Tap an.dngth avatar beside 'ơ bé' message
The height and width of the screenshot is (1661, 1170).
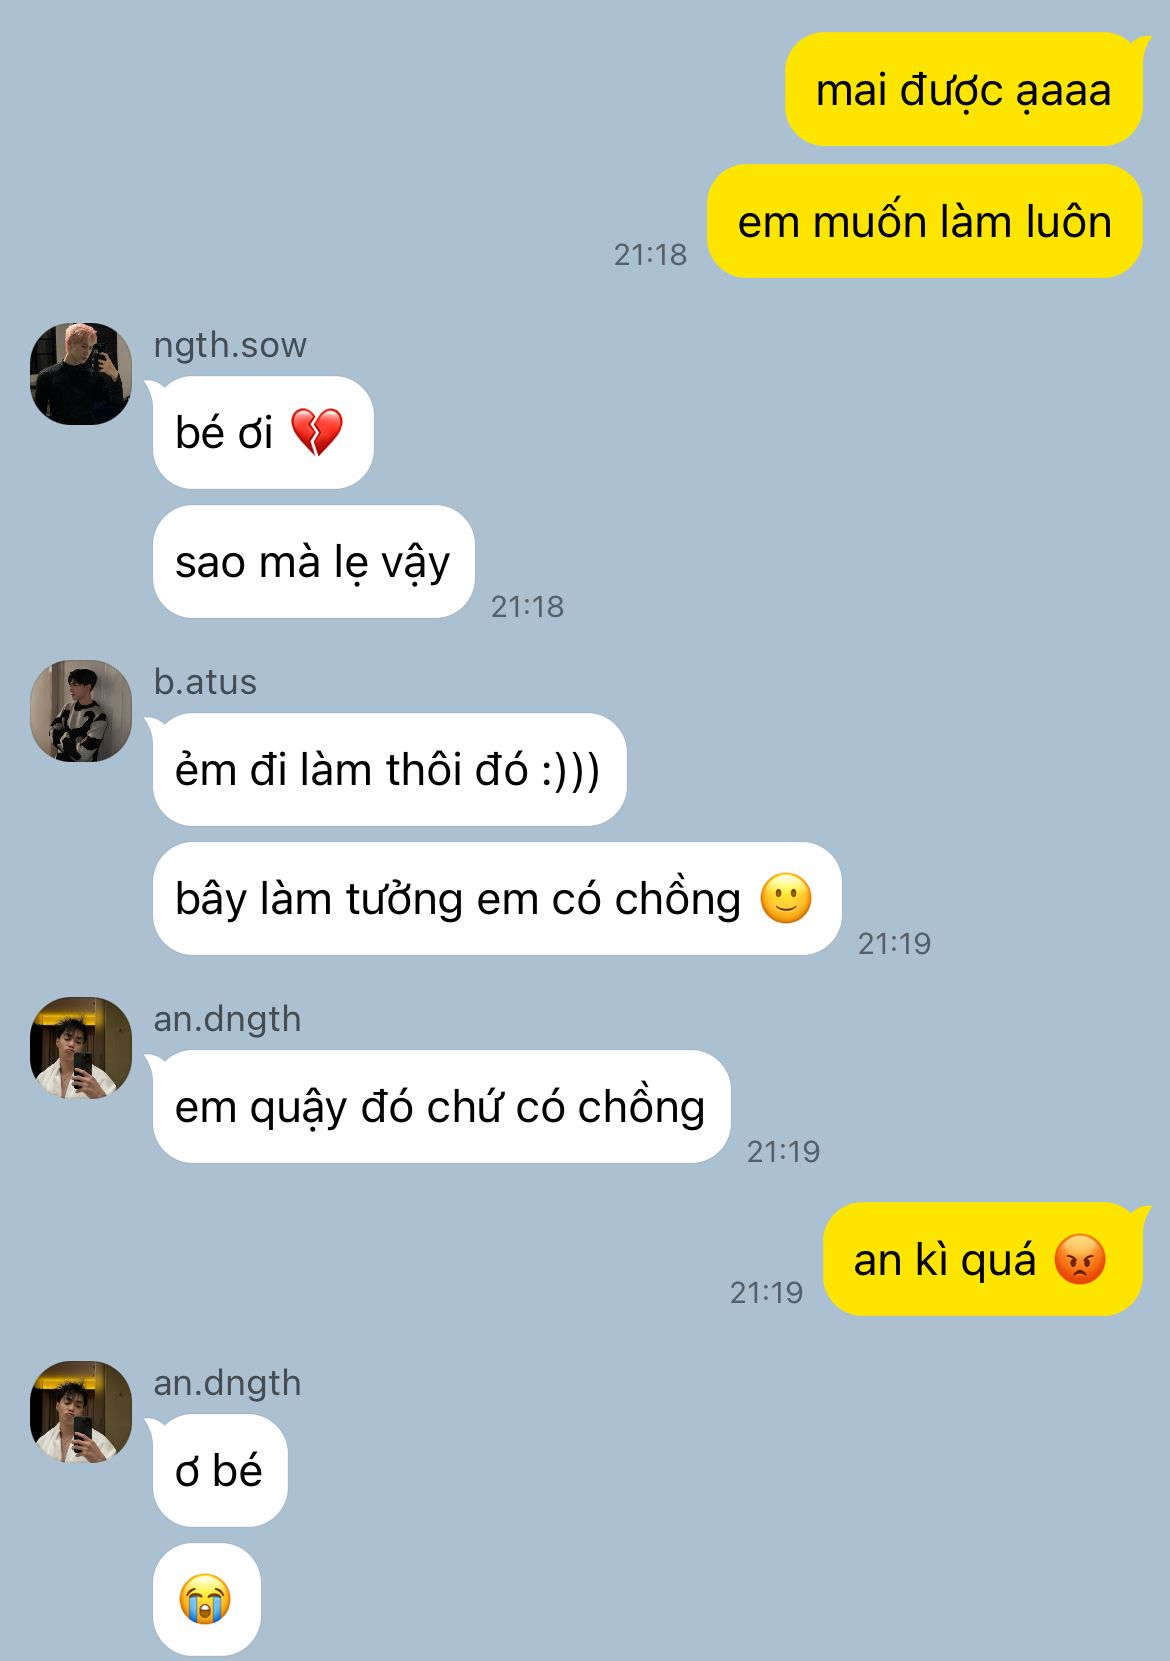click(x=81, y=1411)
